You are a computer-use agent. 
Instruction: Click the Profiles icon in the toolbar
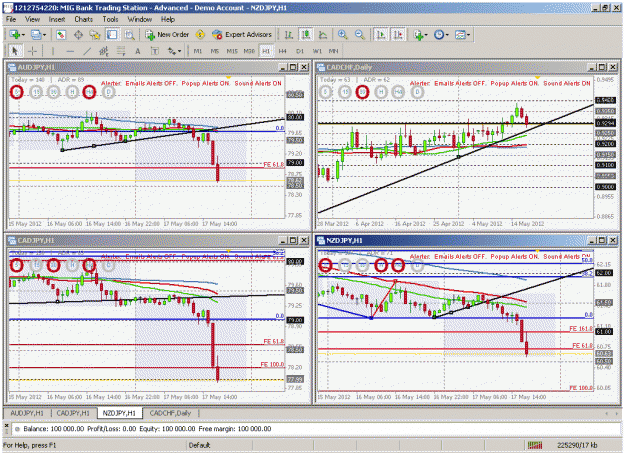coord(36,35)
